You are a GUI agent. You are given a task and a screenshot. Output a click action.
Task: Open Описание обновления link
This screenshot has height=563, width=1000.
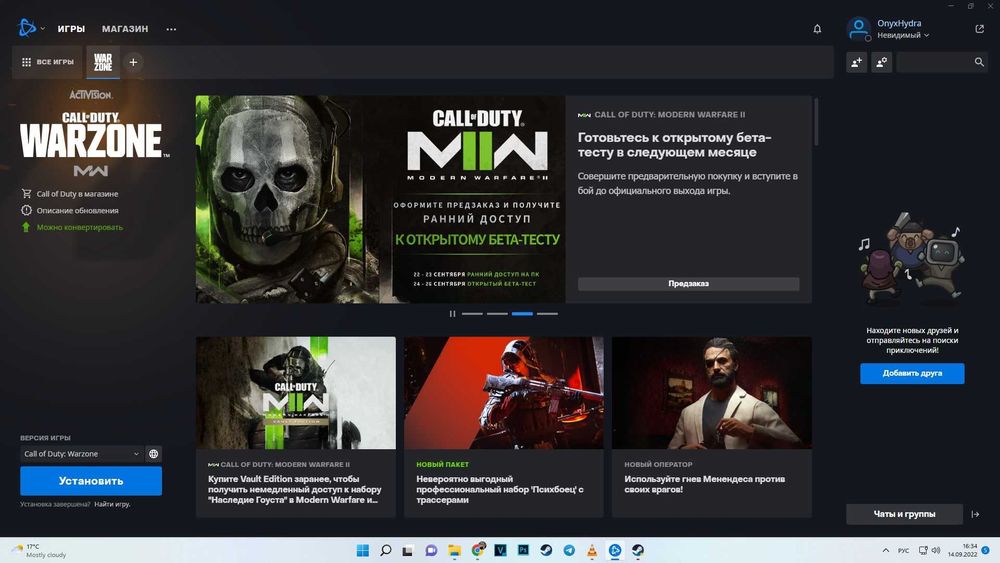(x=77, y=210)
